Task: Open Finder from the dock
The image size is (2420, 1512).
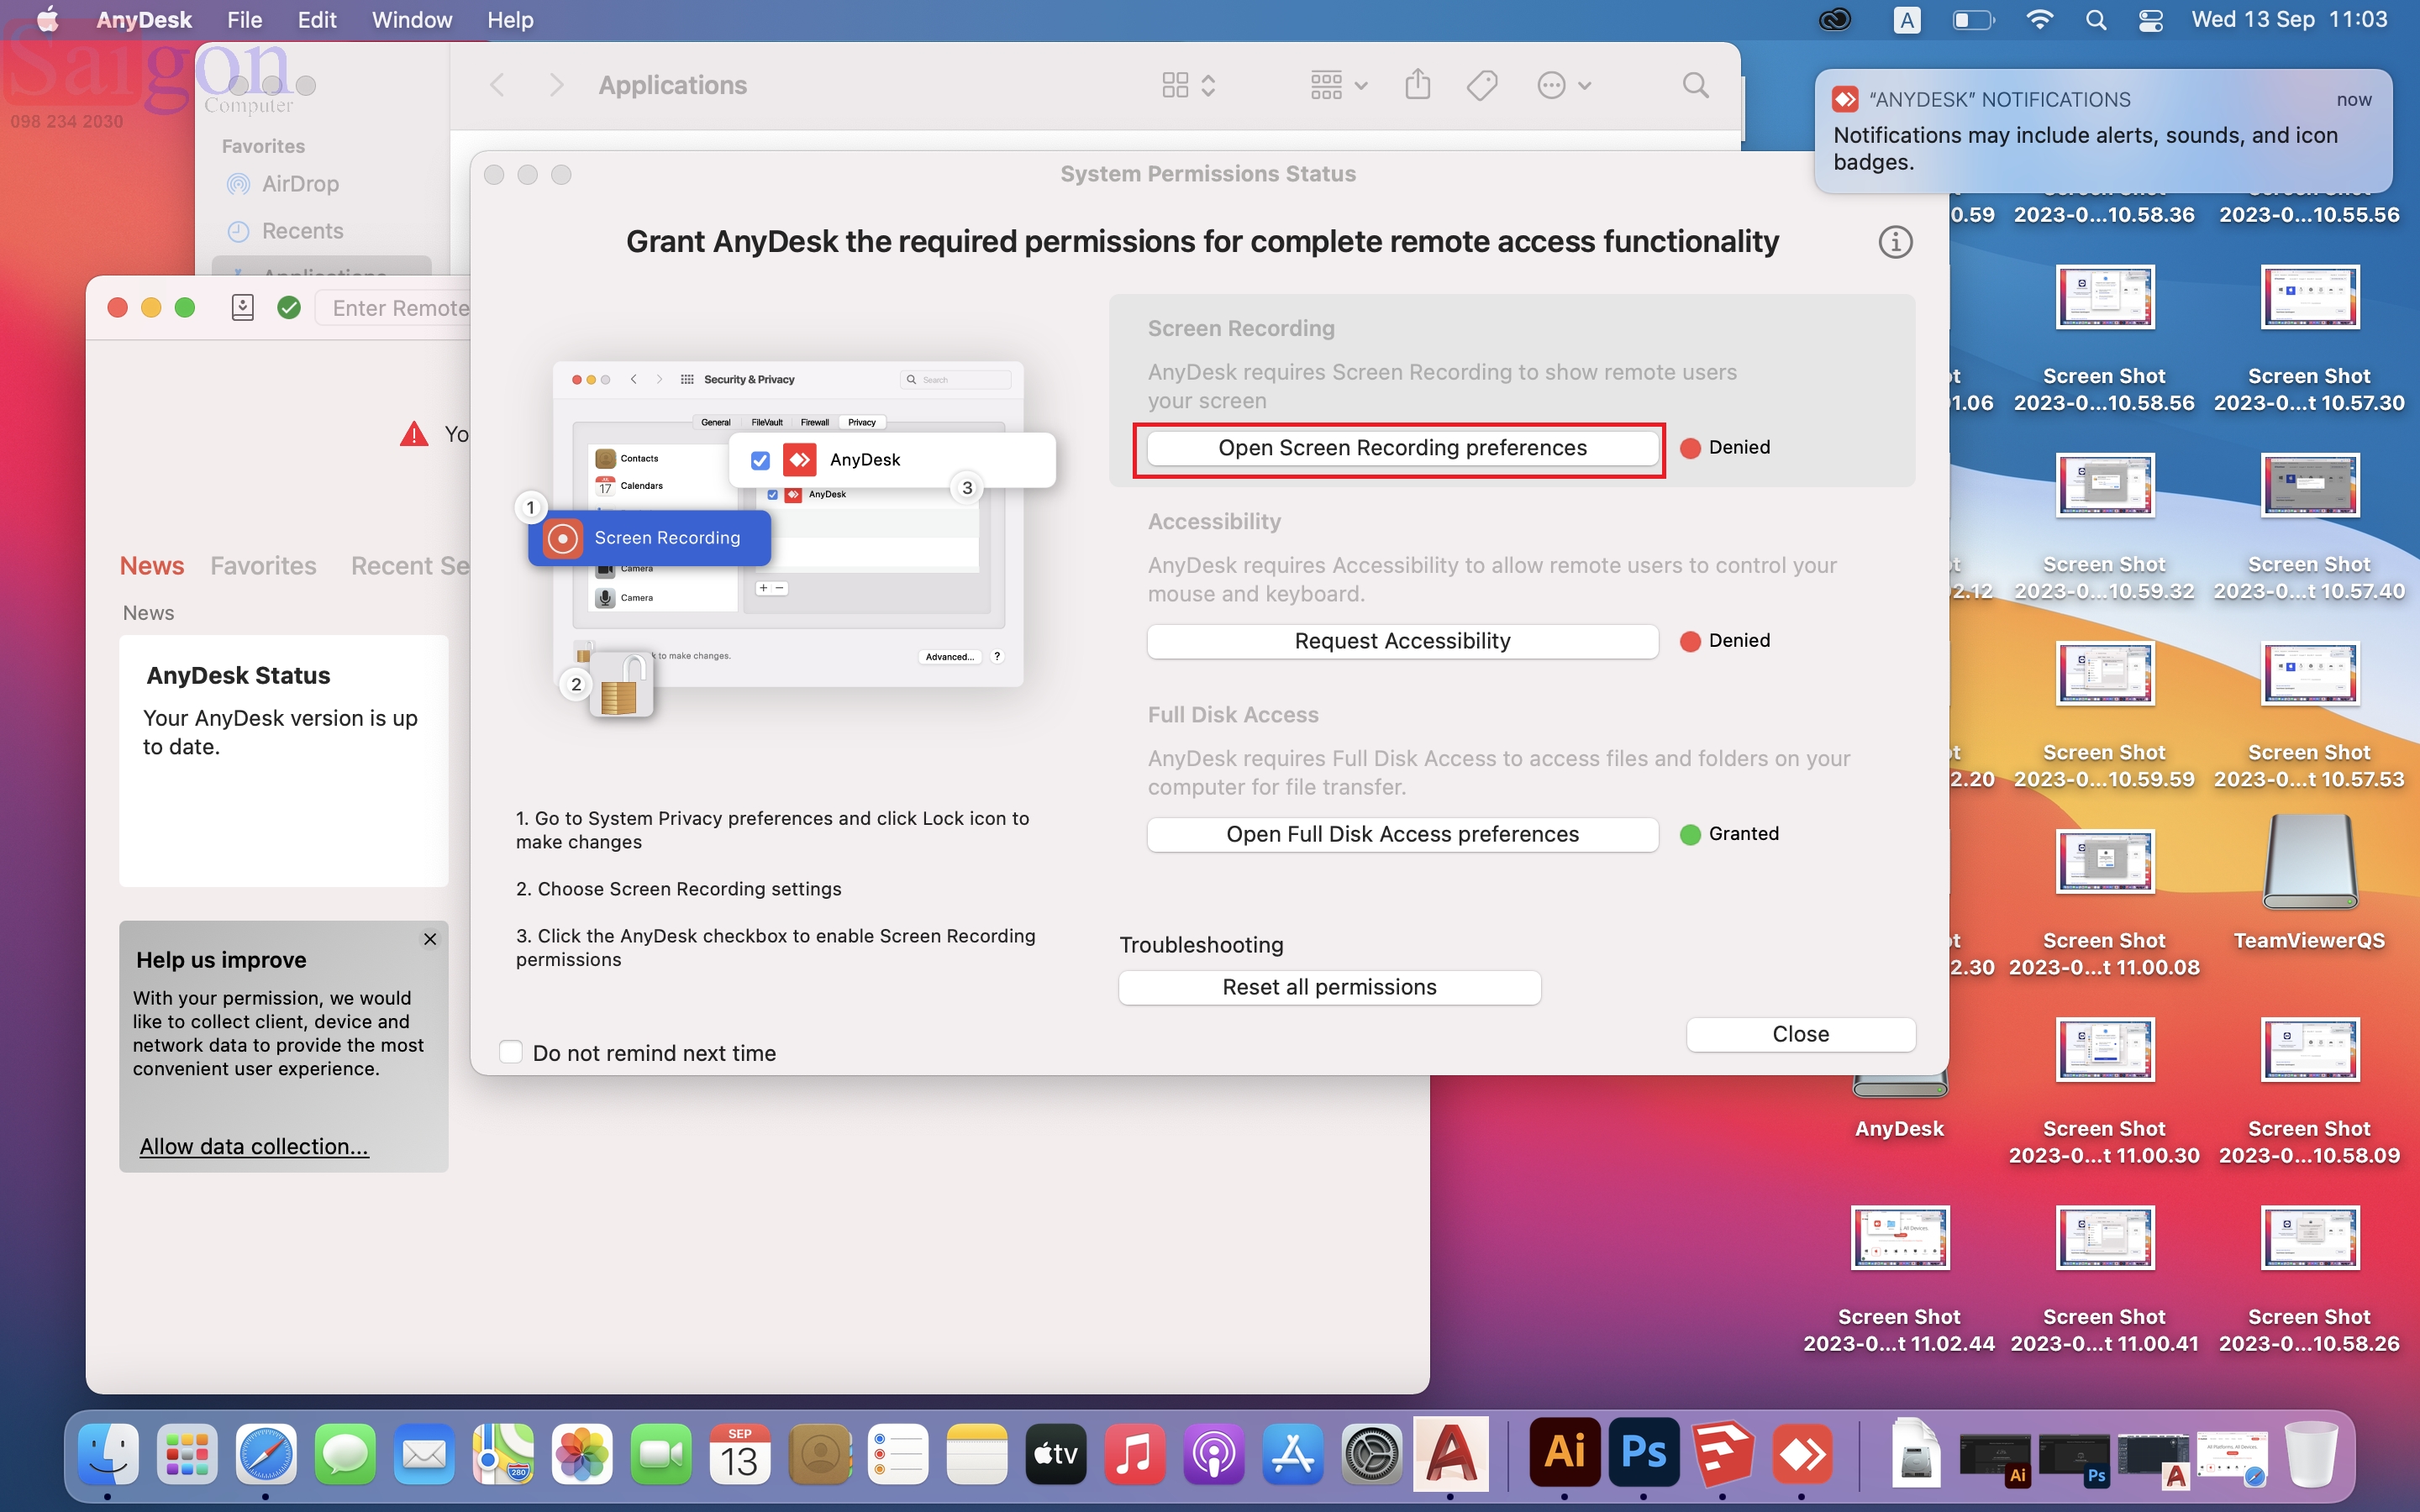Action: (108, 1454)
